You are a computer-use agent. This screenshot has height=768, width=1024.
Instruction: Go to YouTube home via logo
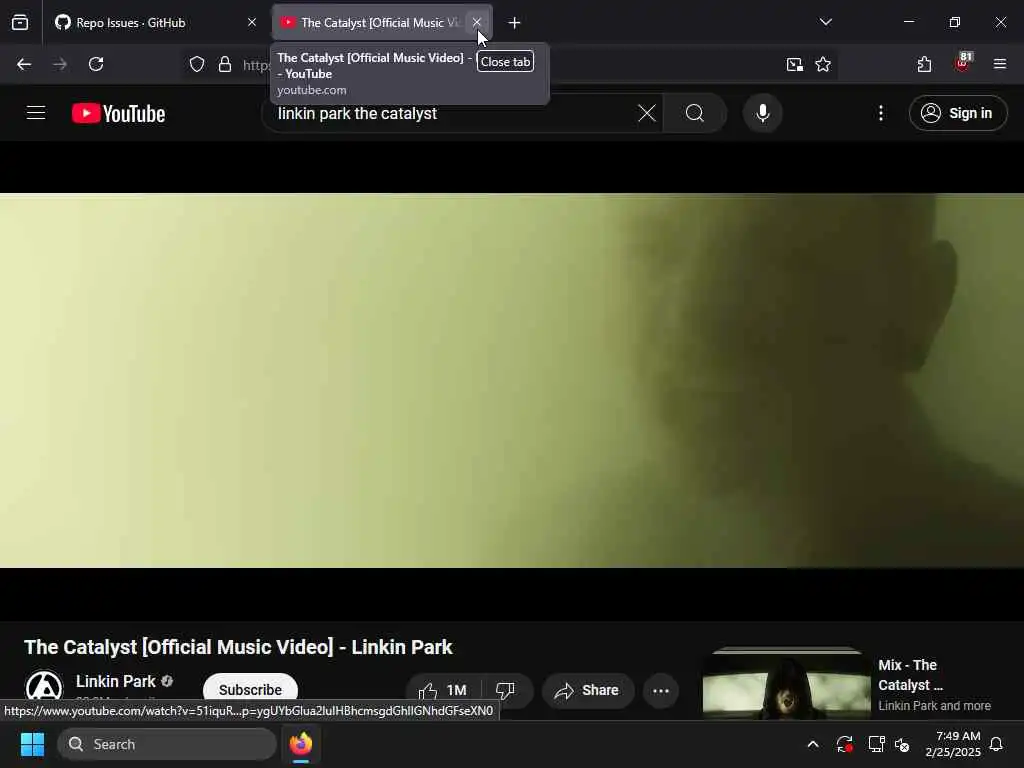tap(118, 114)
